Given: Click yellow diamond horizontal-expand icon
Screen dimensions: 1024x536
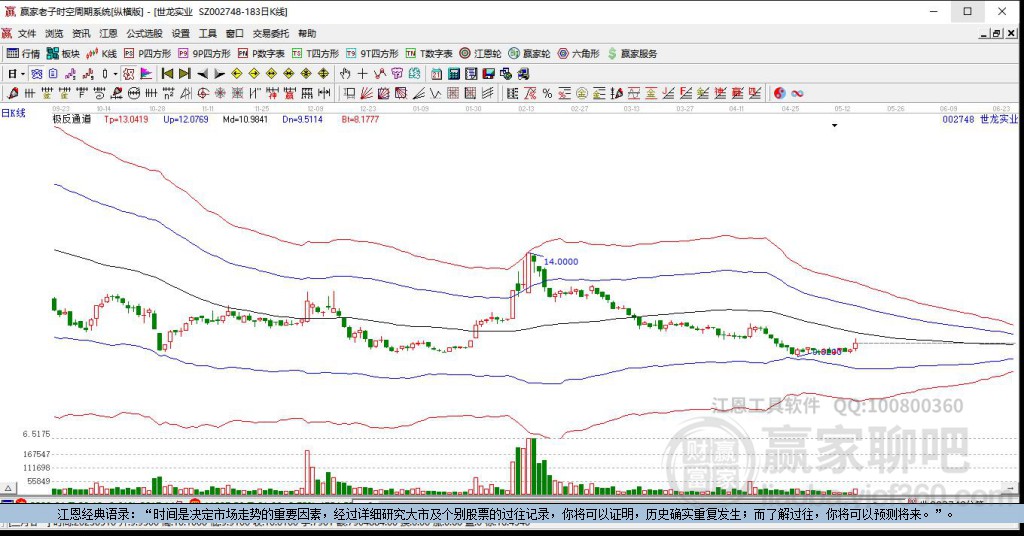Looking at the screenshot, I should (x=271, y=74).
